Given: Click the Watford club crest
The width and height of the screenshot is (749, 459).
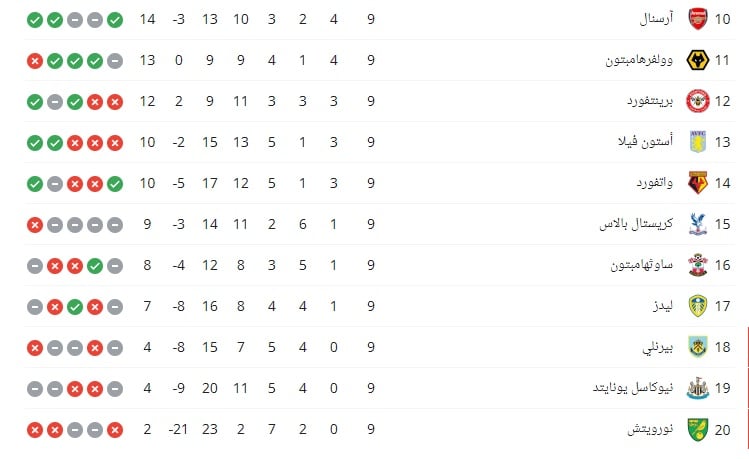Looking at the screenshot, I should click(697, 183).
